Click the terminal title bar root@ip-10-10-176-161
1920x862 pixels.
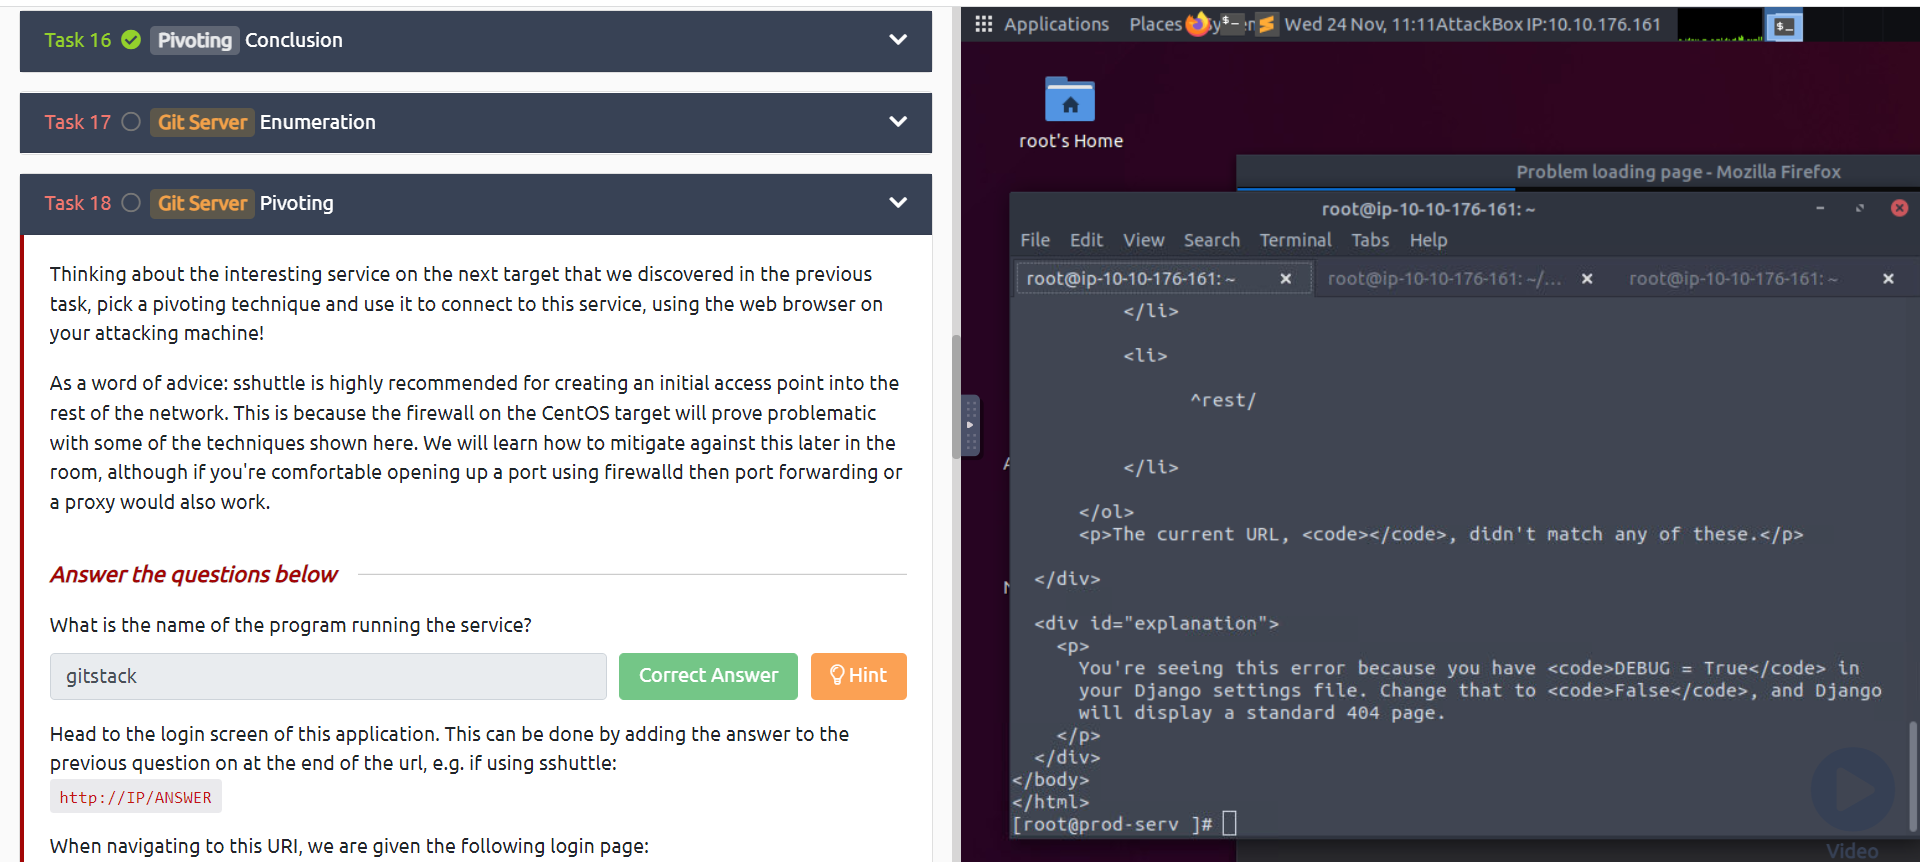(x=1428, y=209)
